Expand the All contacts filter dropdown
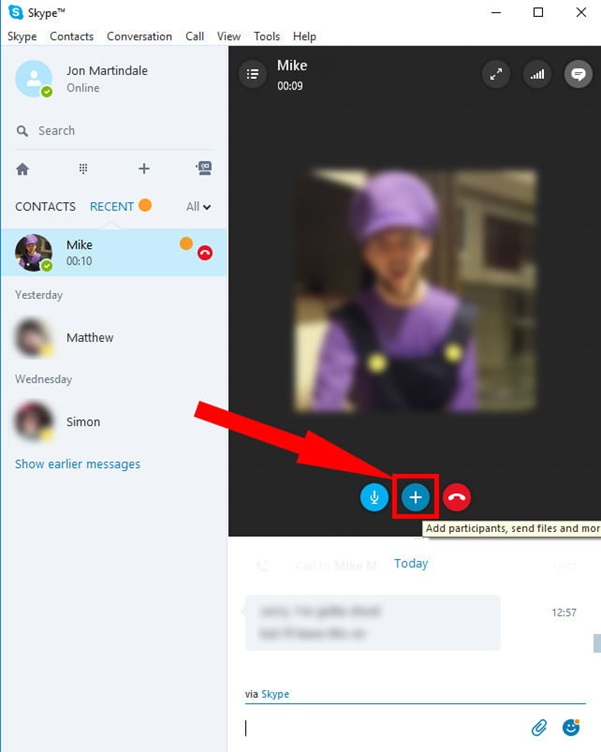The height and width of the screenshot is (752, 601). coord(199,207)
